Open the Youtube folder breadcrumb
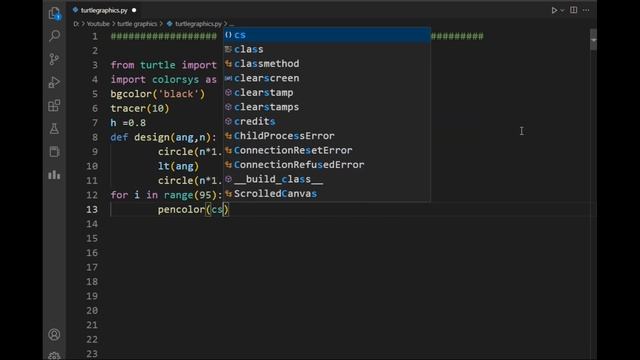This screenshot has height=360, width=640. click(98, 24)
